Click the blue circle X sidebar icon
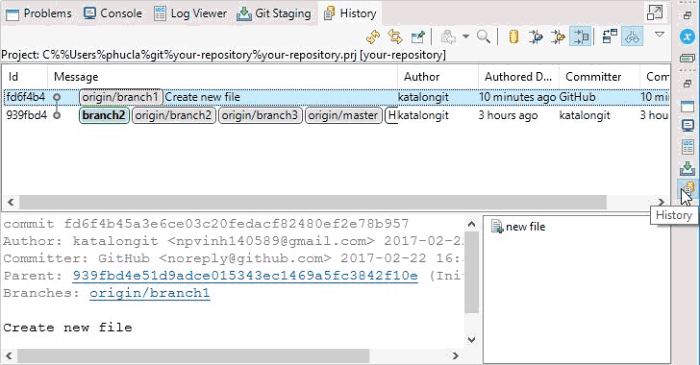 (x=688, y=37)
